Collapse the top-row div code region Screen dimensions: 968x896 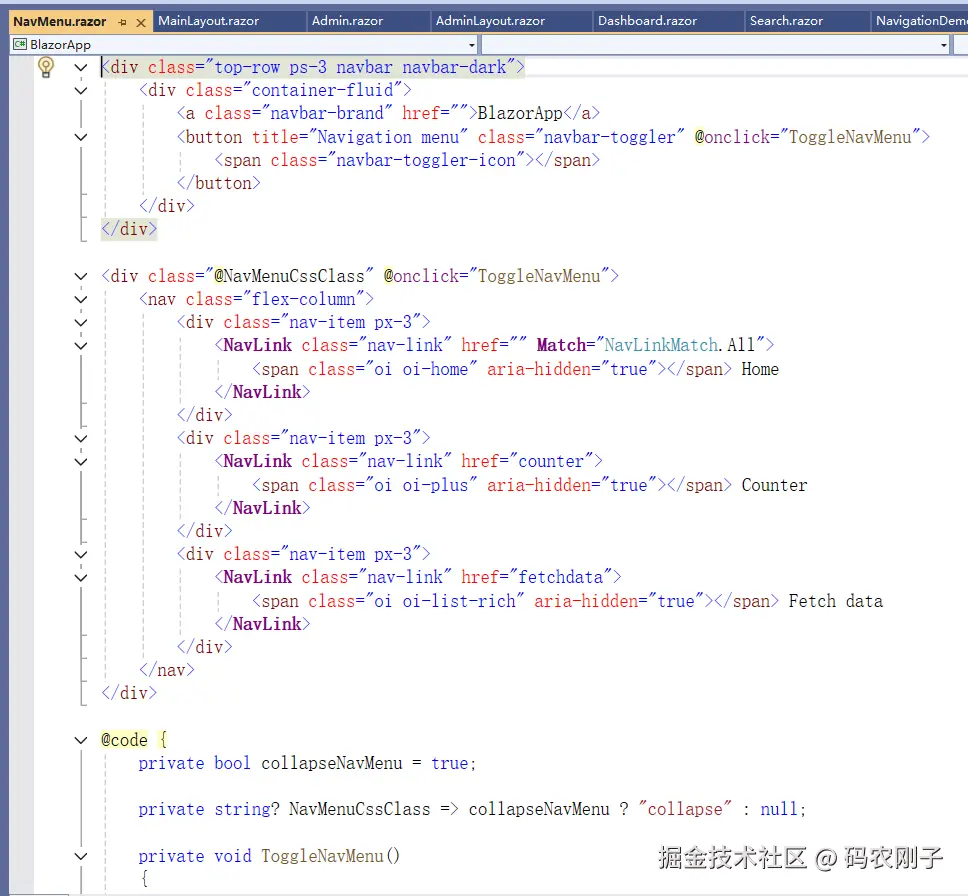click(x=81, y=67)
